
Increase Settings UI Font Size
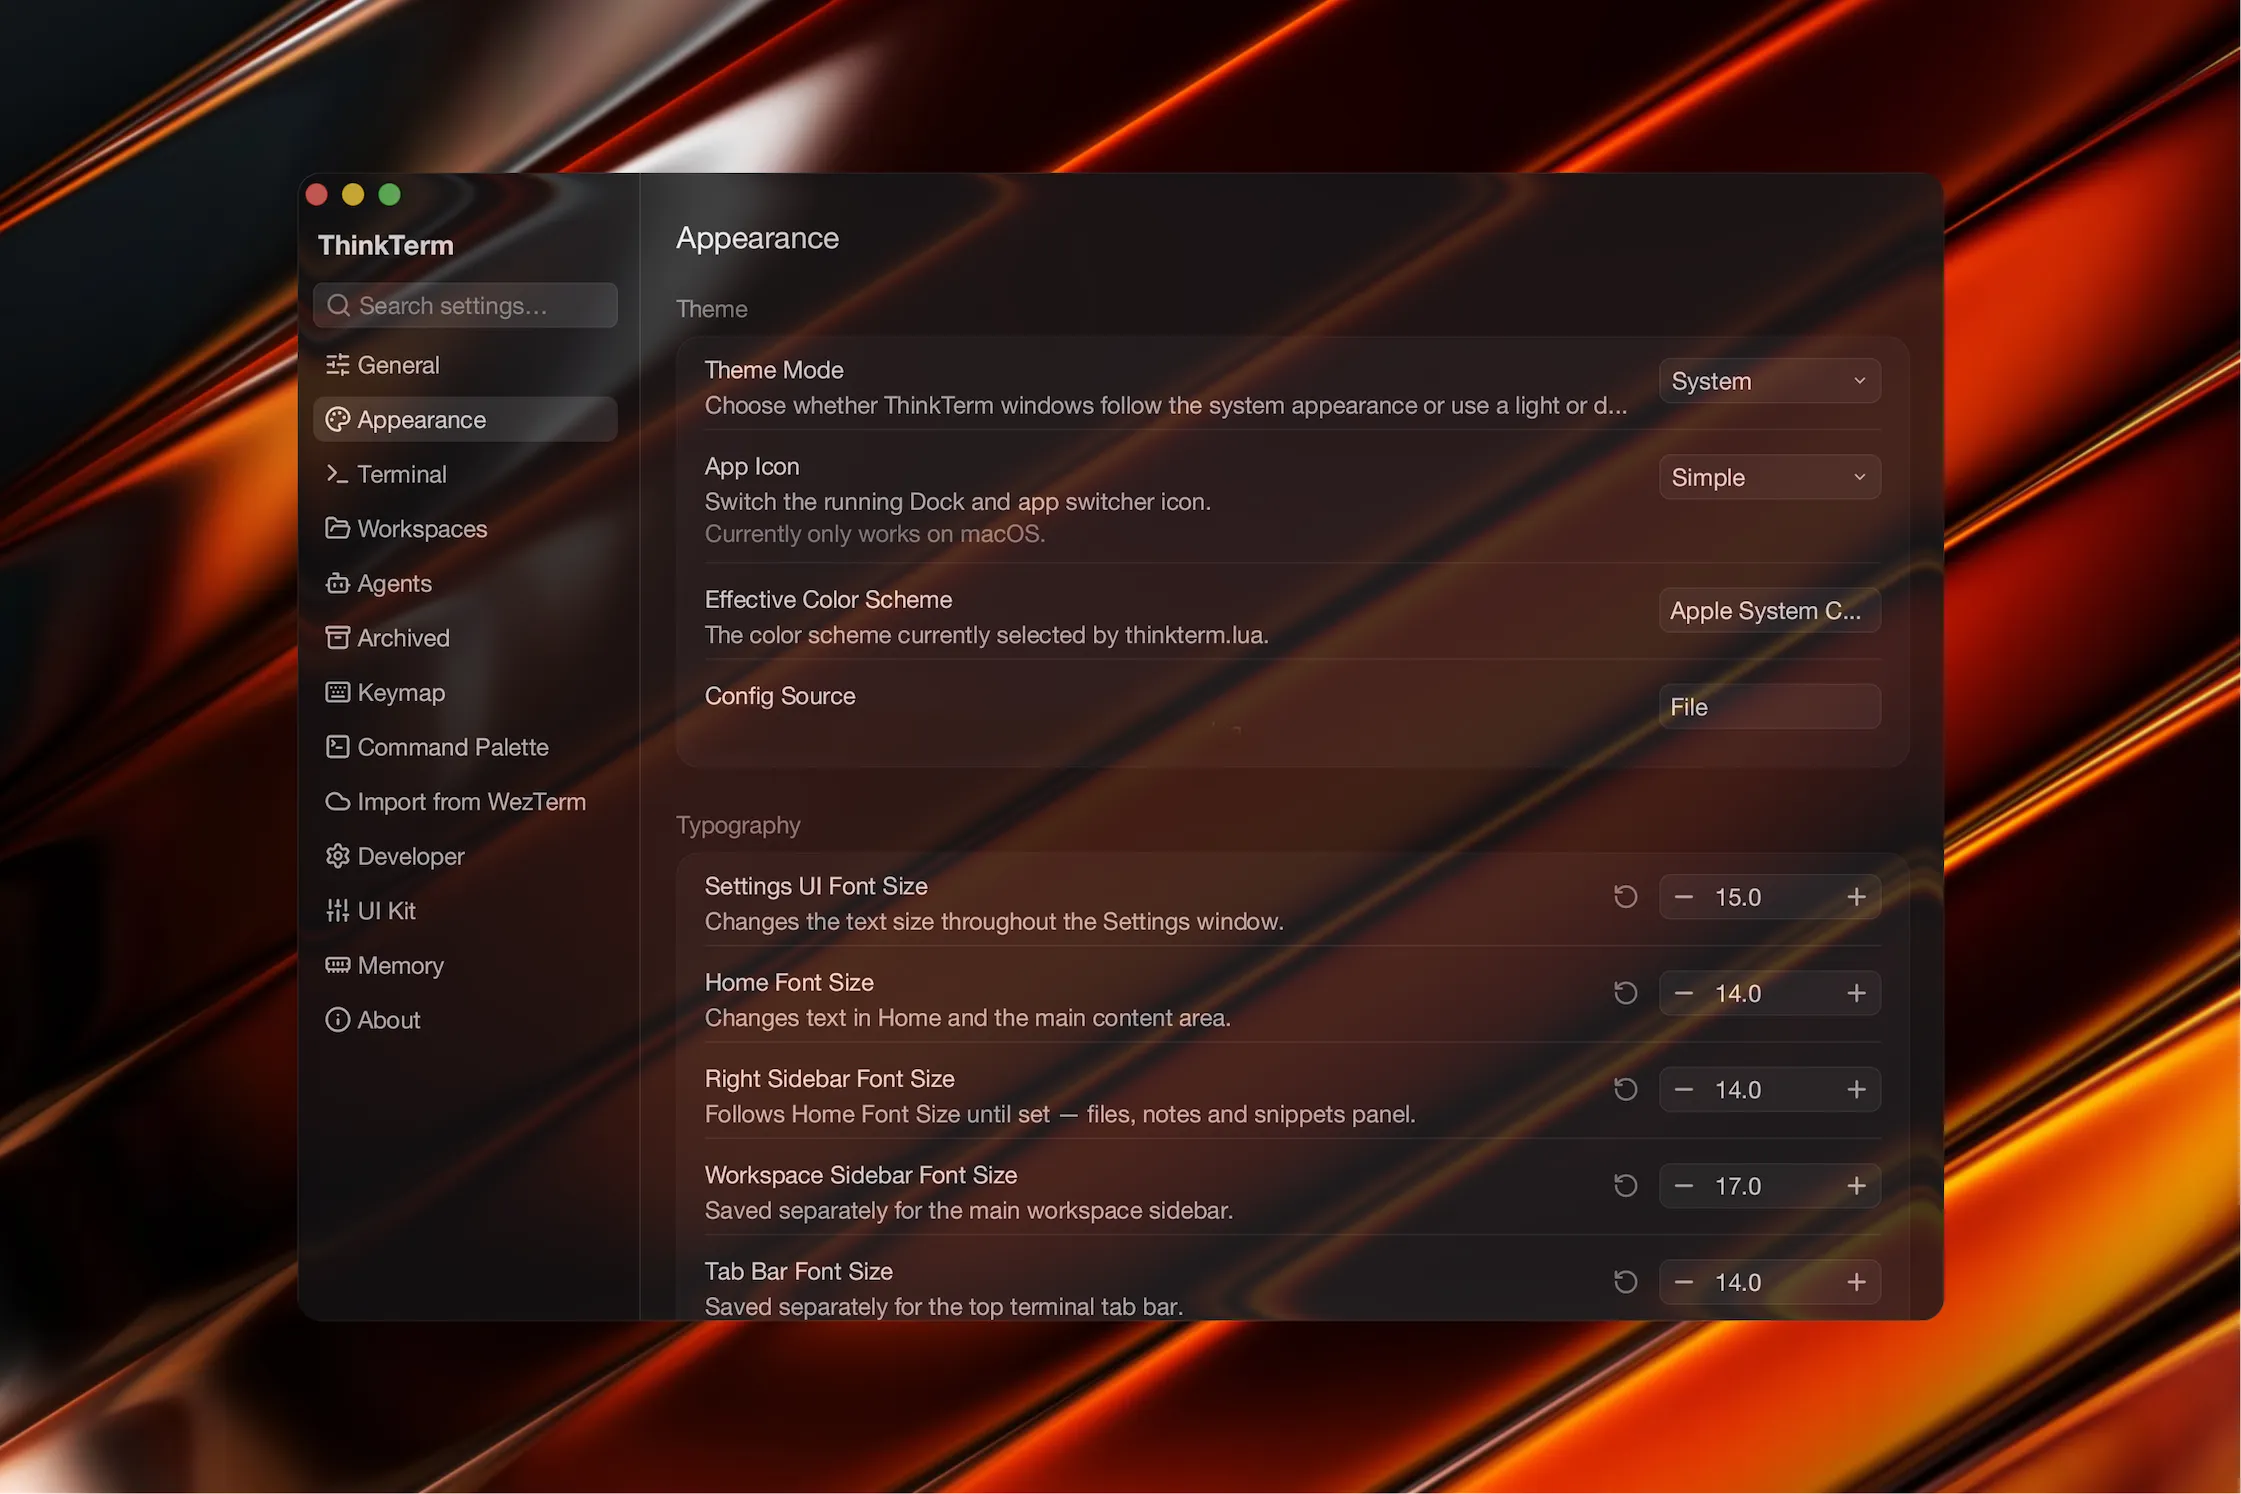point(1856,897)
